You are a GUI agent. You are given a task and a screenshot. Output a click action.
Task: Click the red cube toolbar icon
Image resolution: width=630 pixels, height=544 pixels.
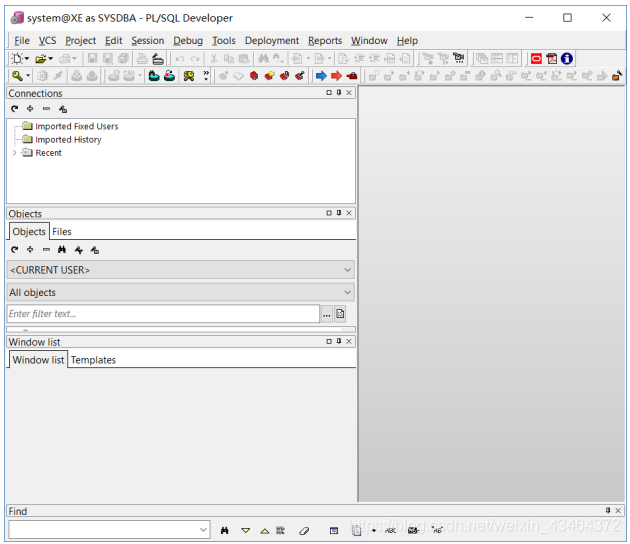coord(254,76)
